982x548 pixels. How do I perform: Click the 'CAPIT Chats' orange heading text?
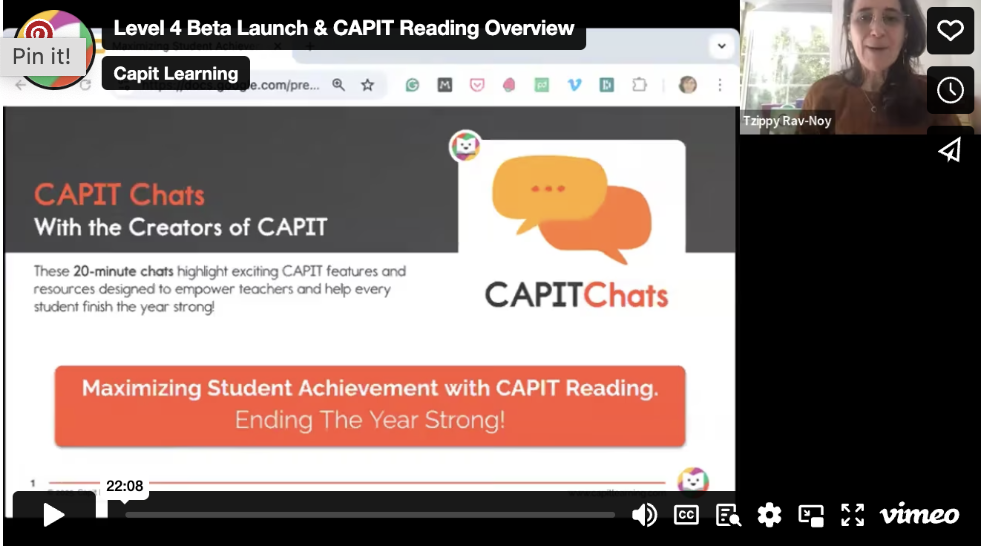click(119, 195)
